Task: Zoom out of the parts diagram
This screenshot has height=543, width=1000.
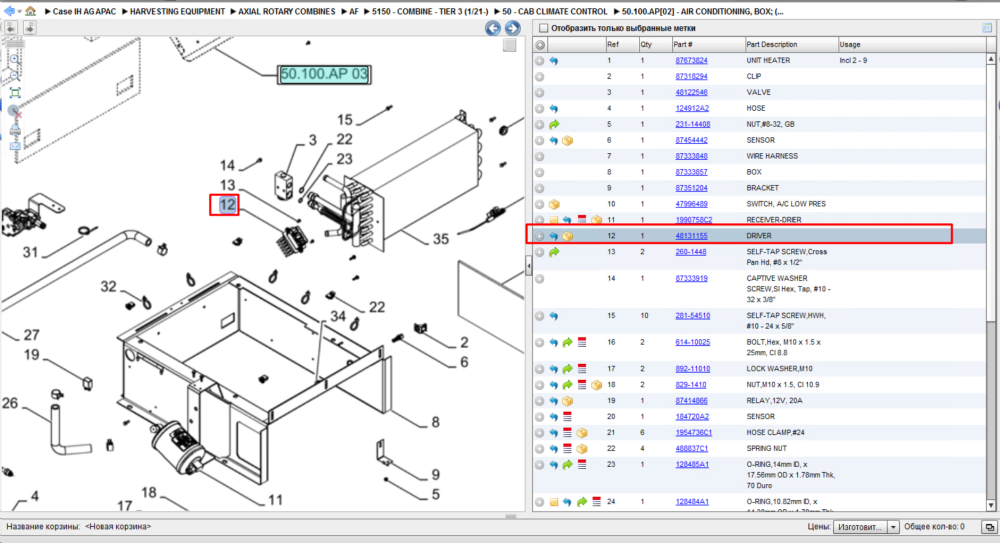Action: [15, 75]
